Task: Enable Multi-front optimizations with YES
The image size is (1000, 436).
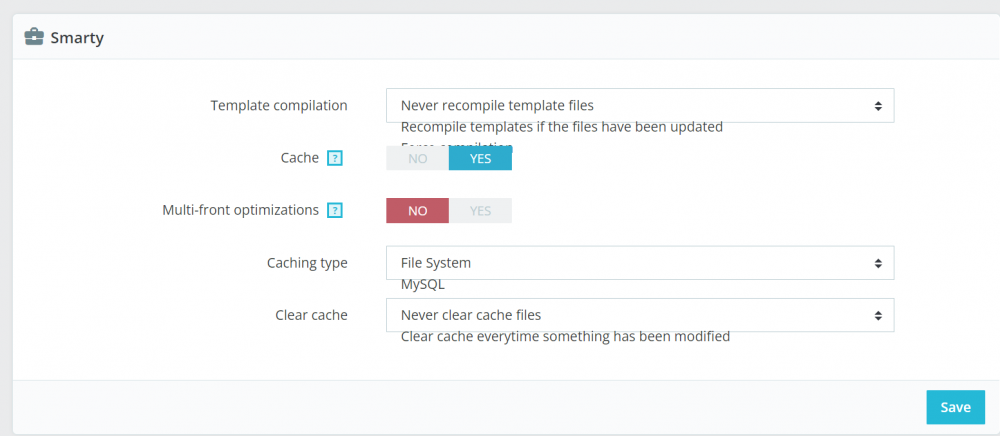Action: pos(480,211)
